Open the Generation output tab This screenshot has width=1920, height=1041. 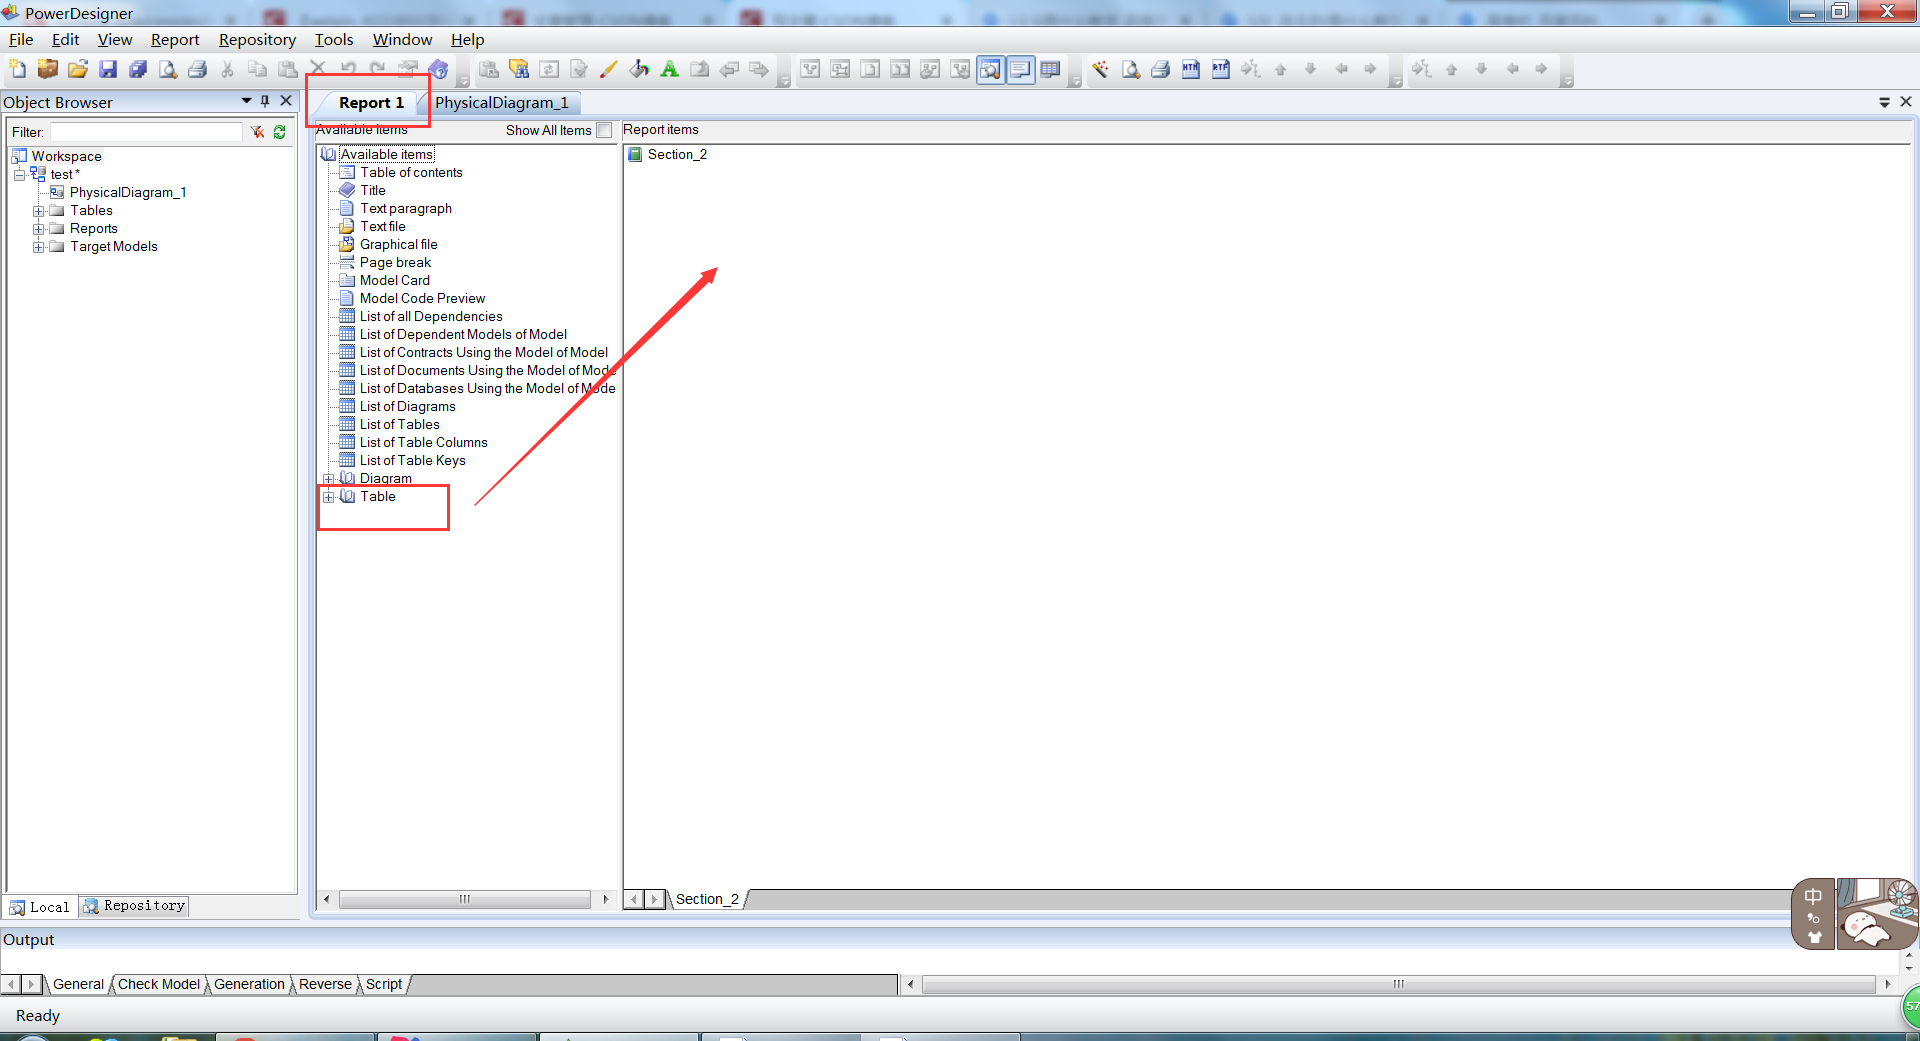[249, 985]
